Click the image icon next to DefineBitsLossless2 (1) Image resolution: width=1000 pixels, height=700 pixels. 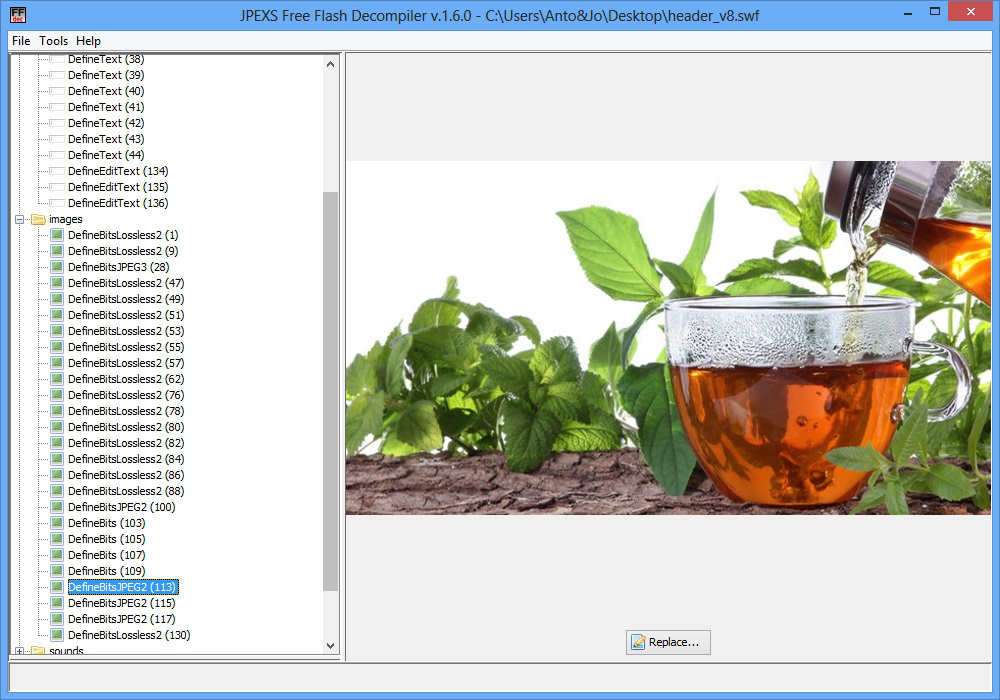coord(57,235)
